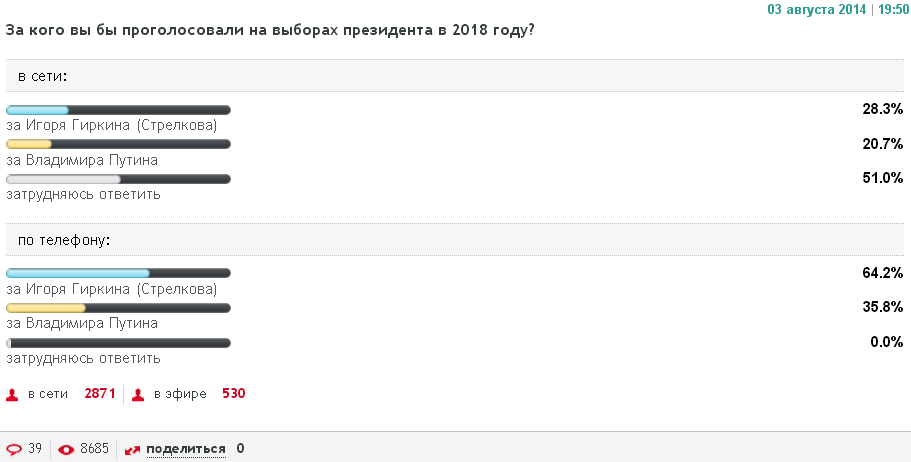
Task: Click the red person icon beside 'в эфире'
Action: tap(139, 394)
